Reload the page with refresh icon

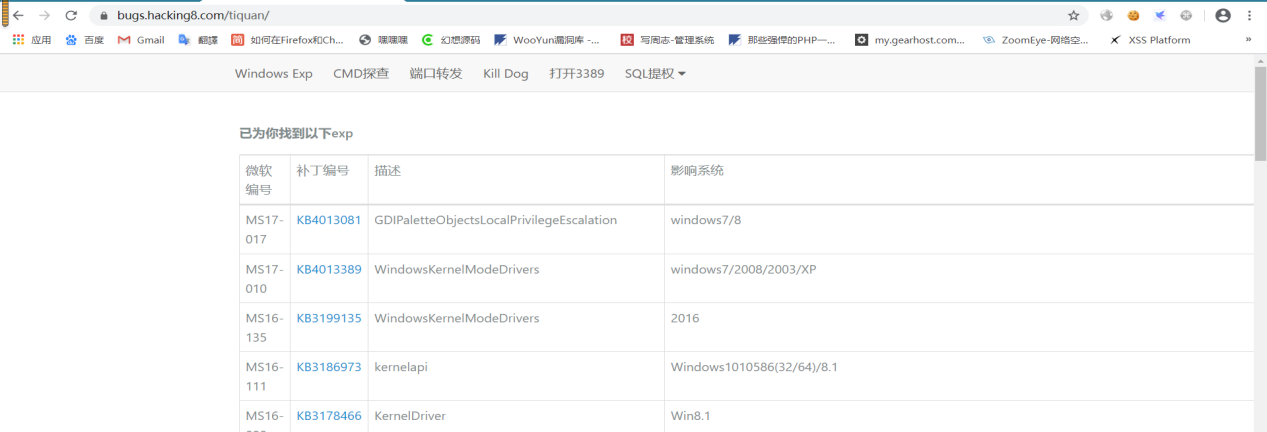(x=71, y=16)
